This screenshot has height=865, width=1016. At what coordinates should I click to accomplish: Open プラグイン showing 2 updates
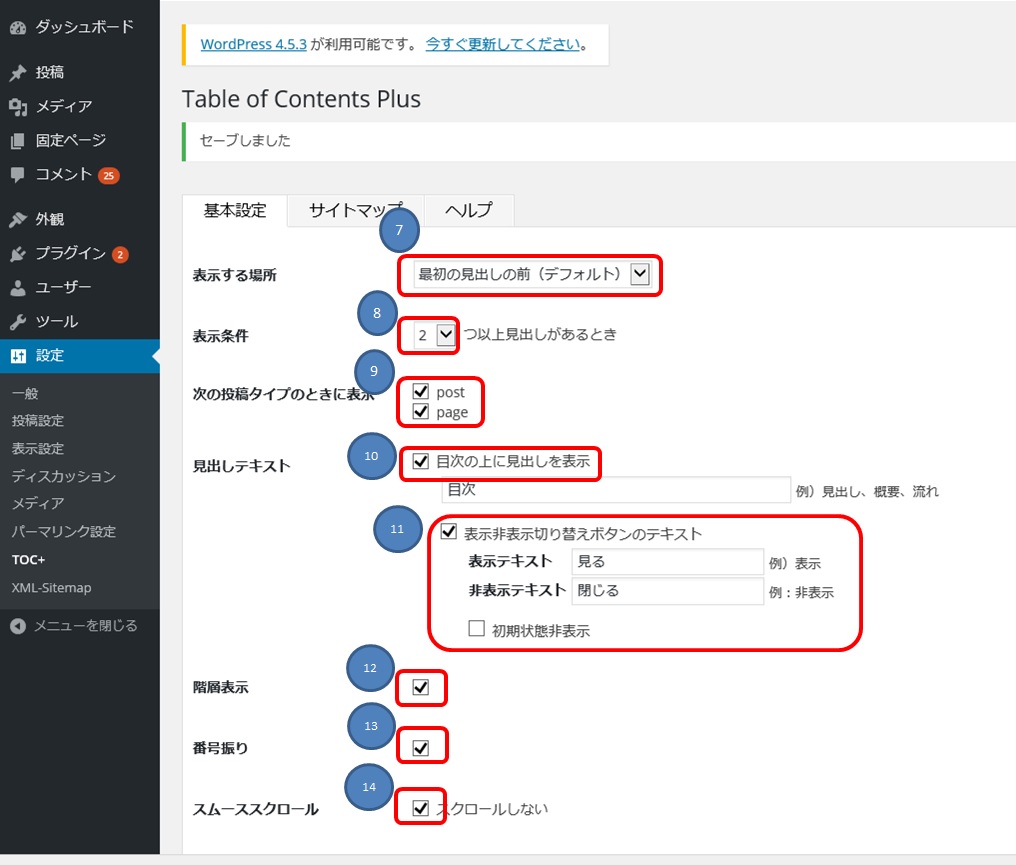click(60, 253)
